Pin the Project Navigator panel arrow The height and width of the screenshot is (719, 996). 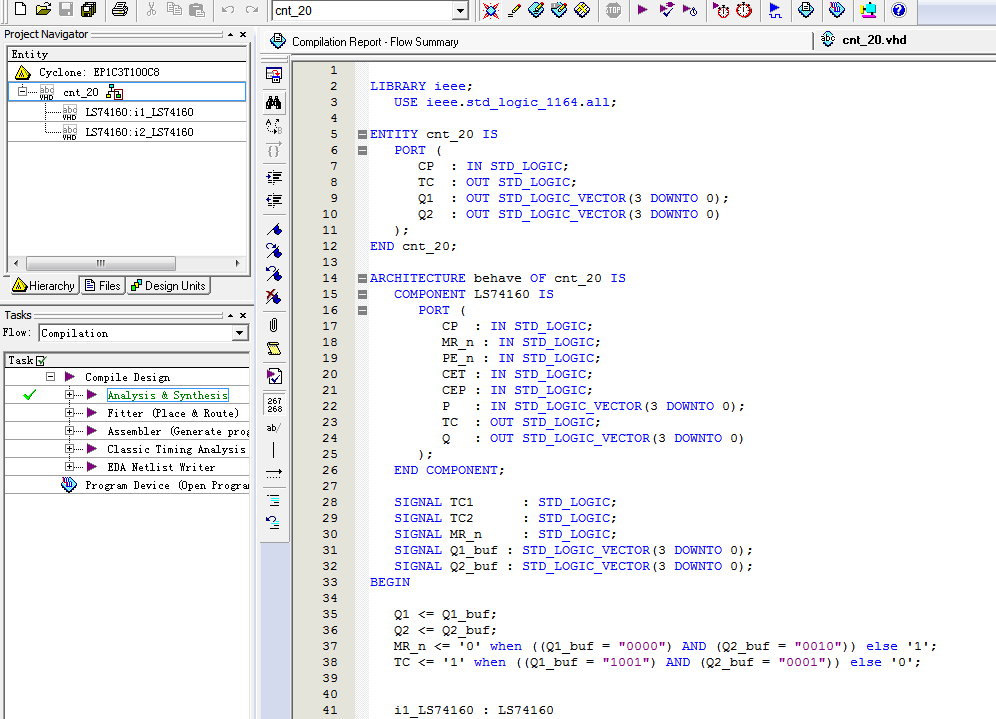point(230,34)
